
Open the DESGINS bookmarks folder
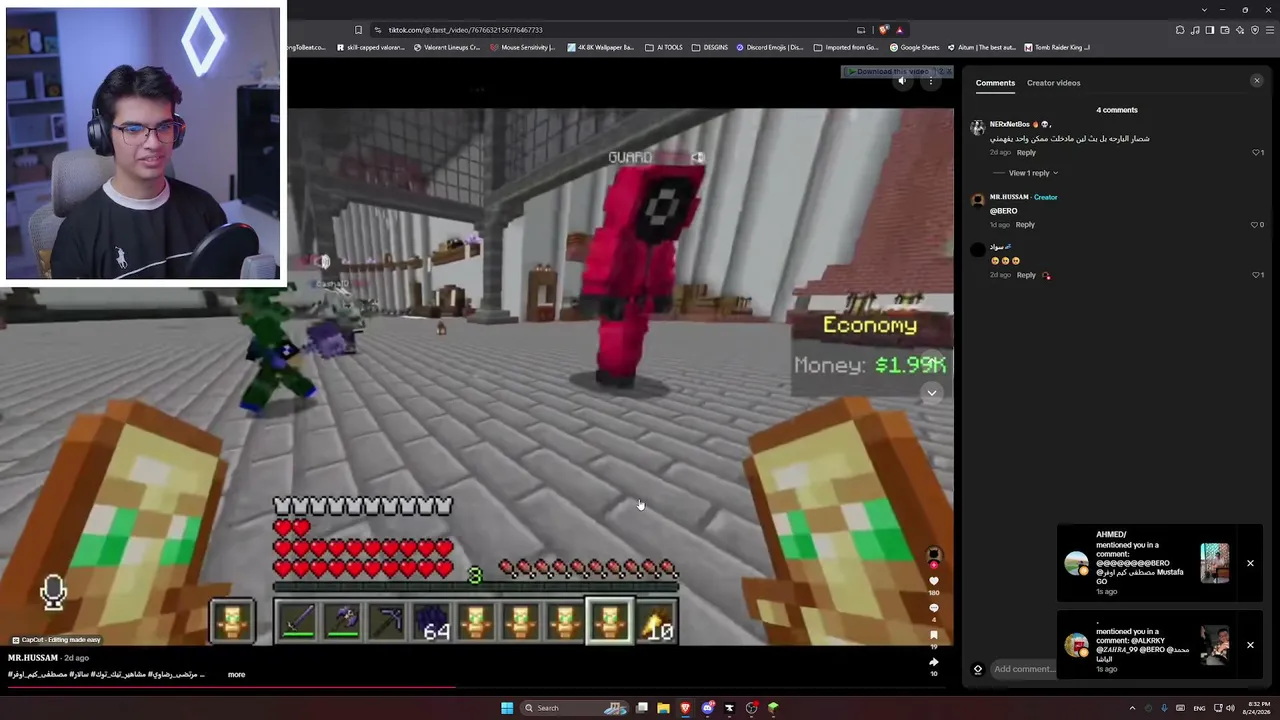click(x=709, y=47)
